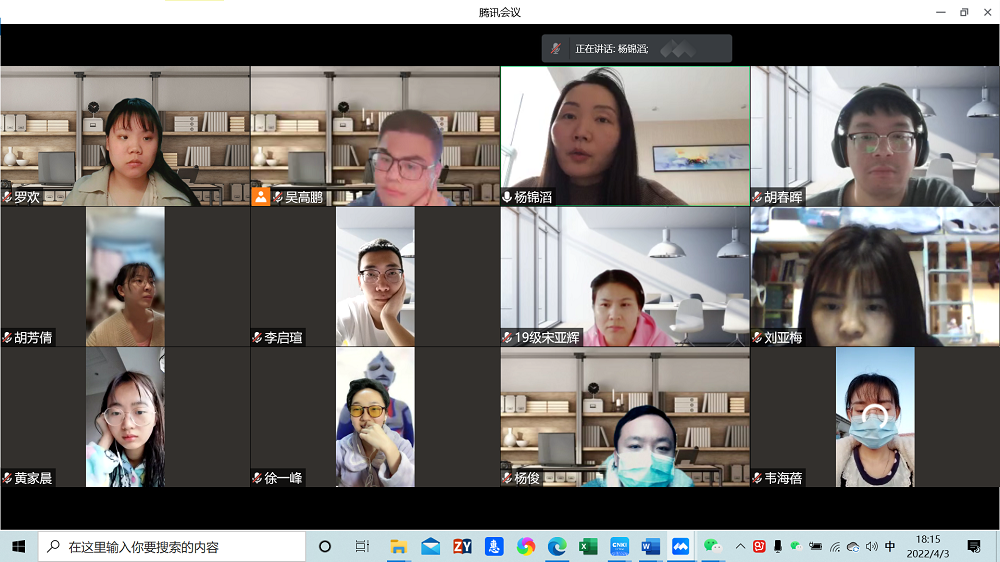
Task: Click the muted microphone icon in speaker bar
Action: point(556,48)
